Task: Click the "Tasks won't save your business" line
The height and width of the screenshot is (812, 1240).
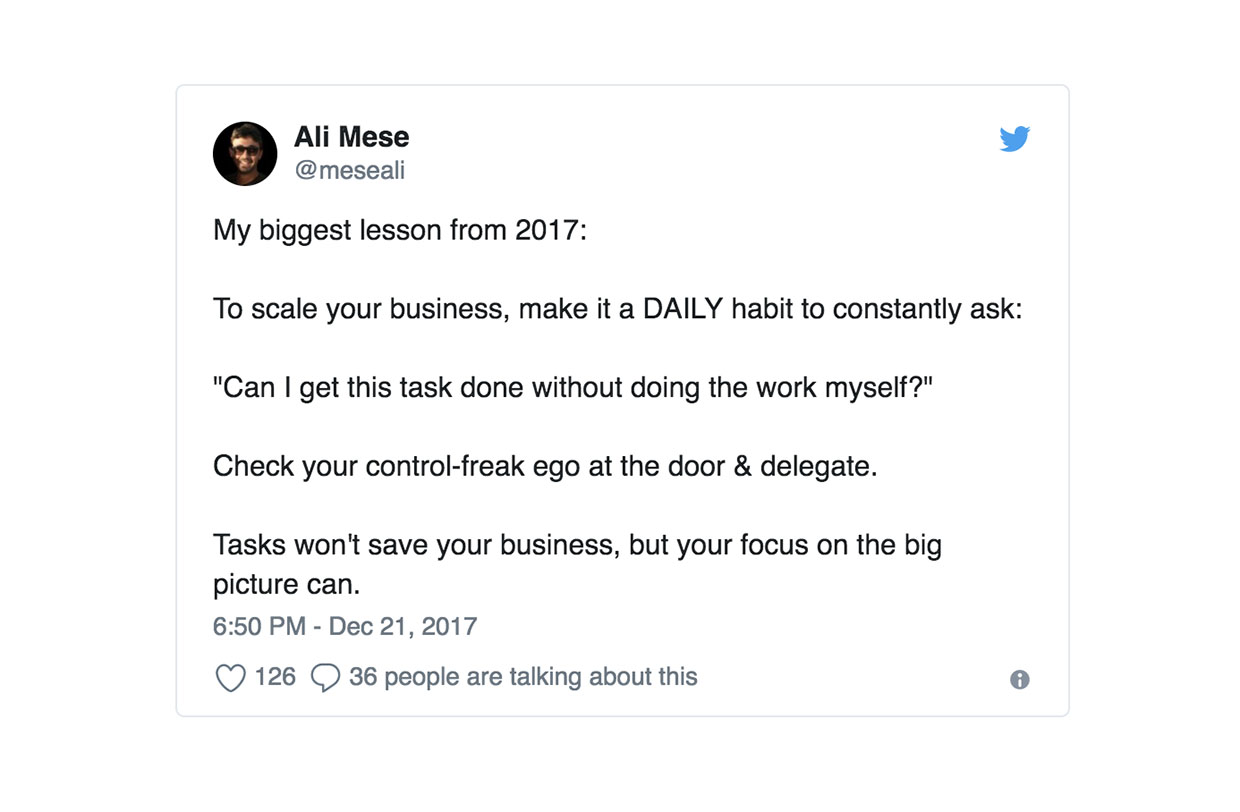Action: pos(577,546)
